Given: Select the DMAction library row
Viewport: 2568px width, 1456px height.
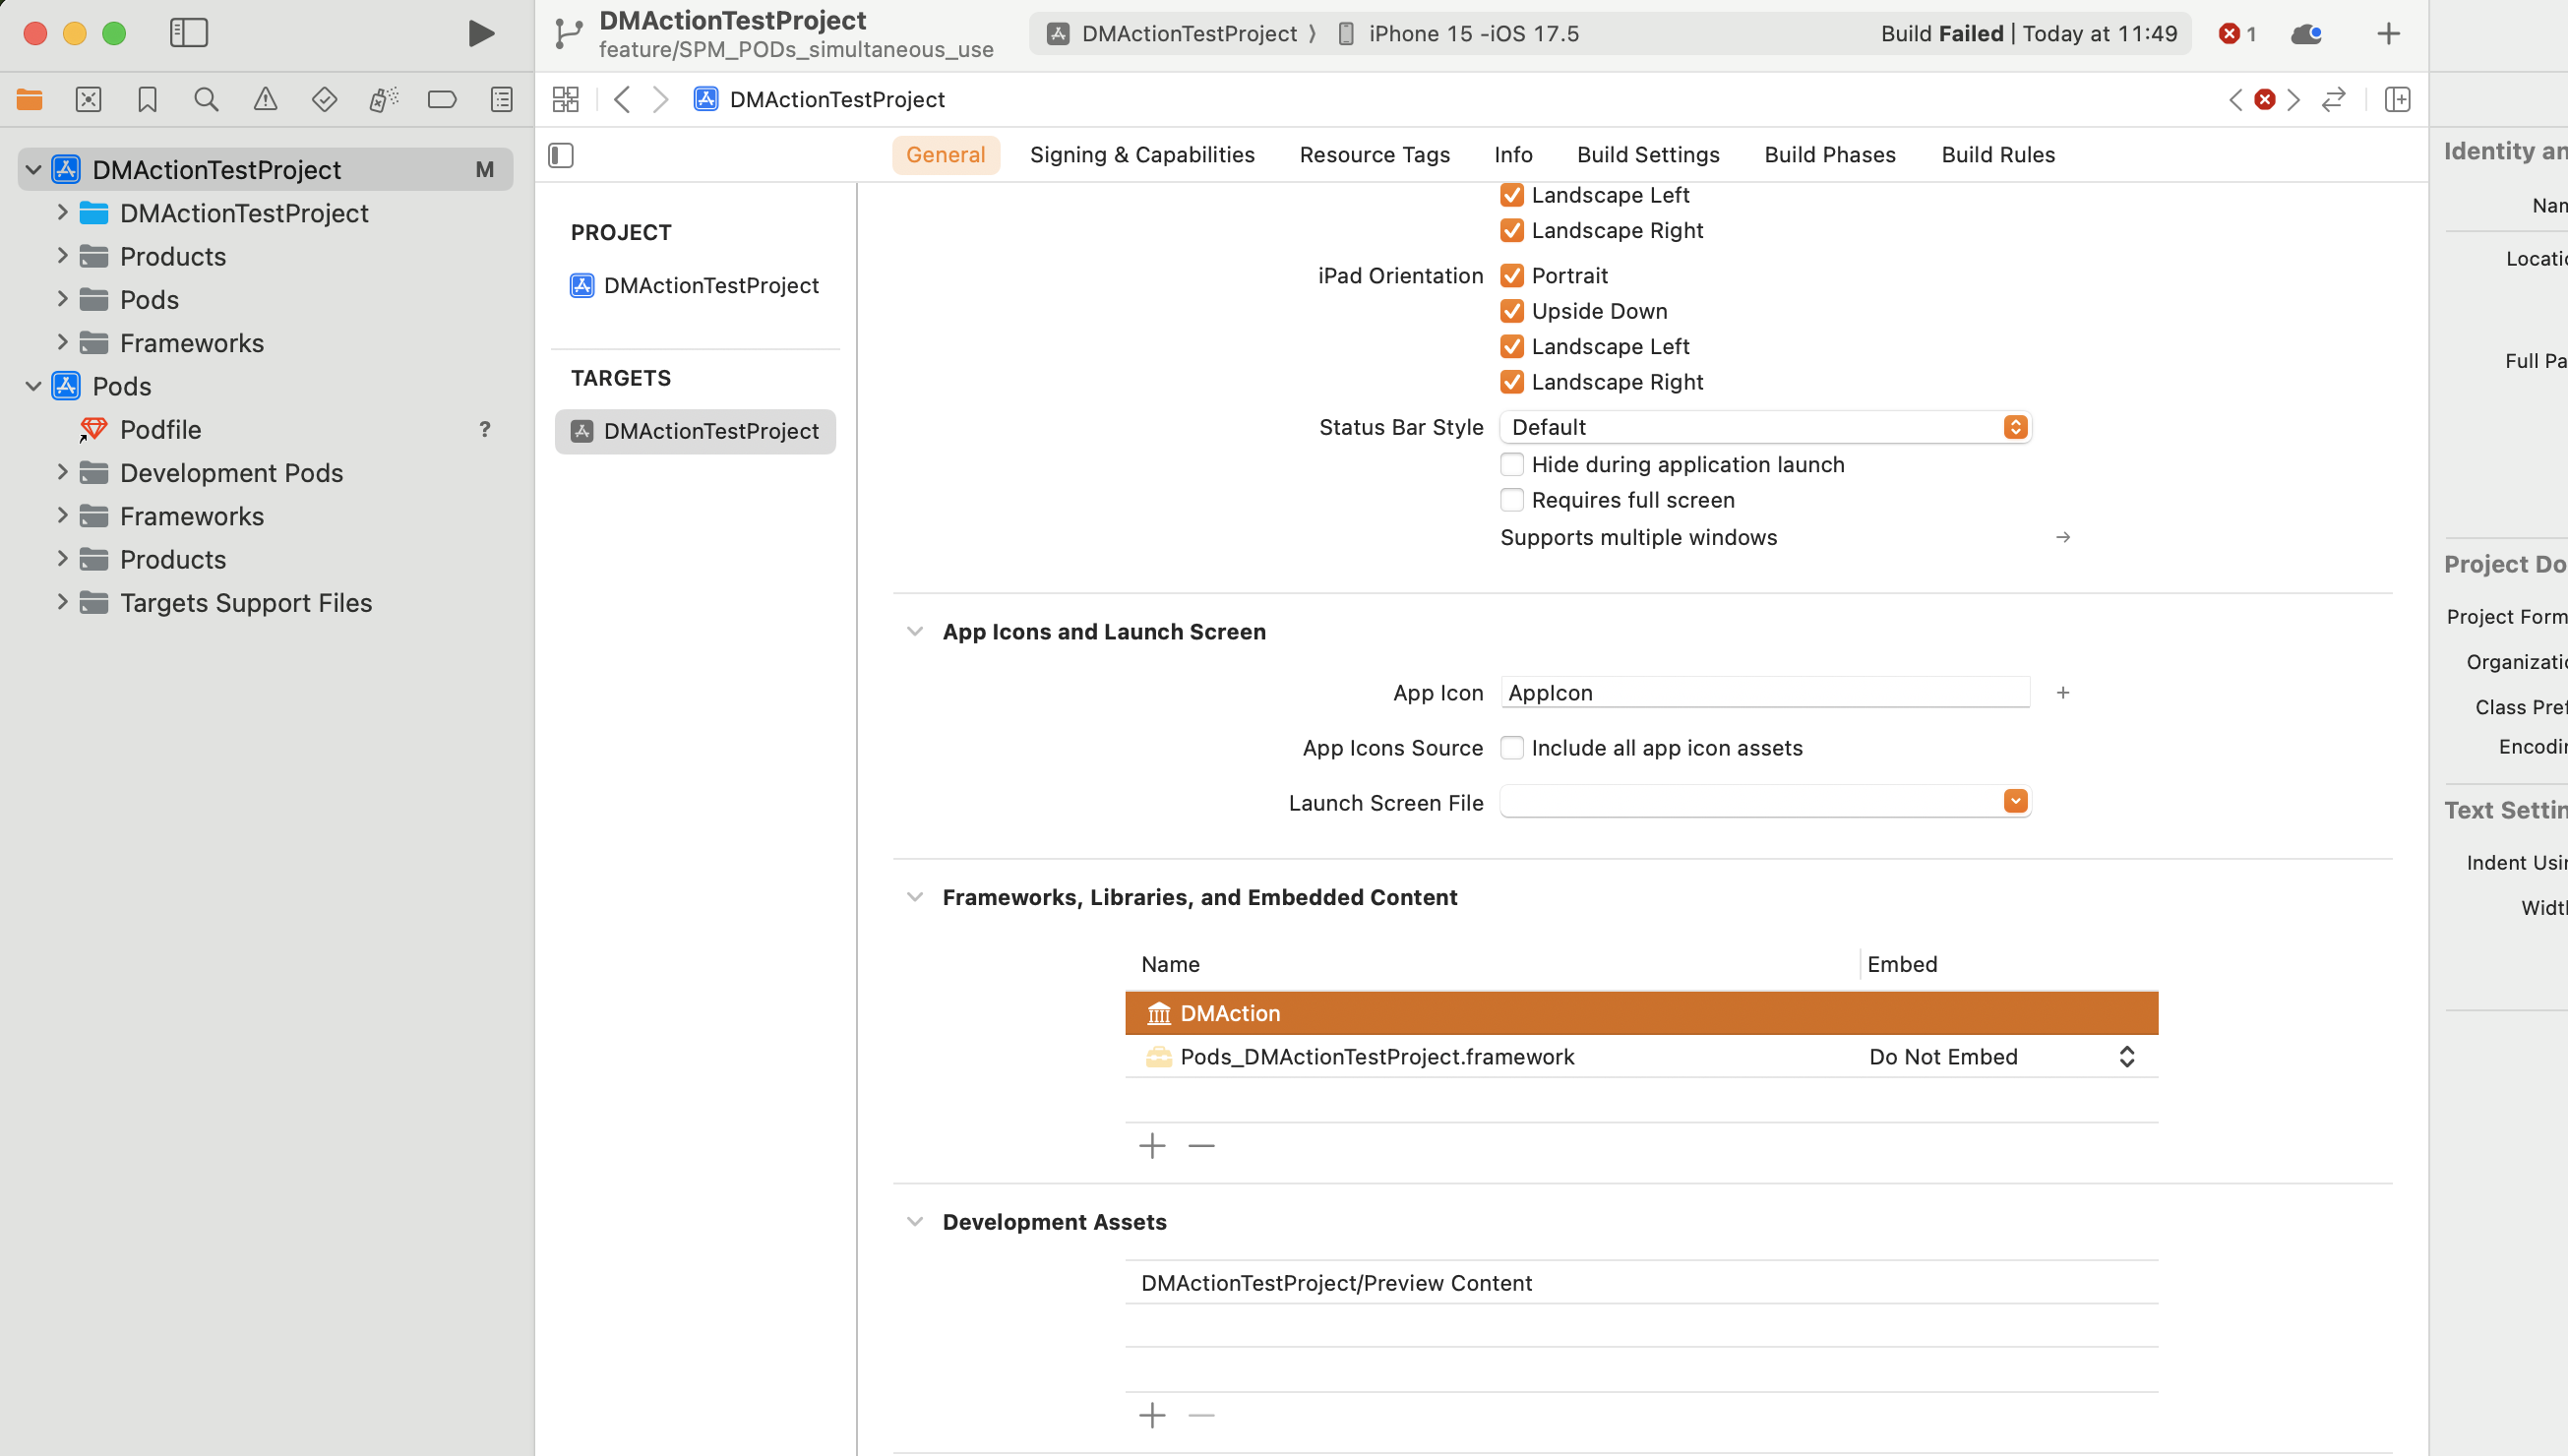Looking at the screenshot, I should coord(1641,1013).
